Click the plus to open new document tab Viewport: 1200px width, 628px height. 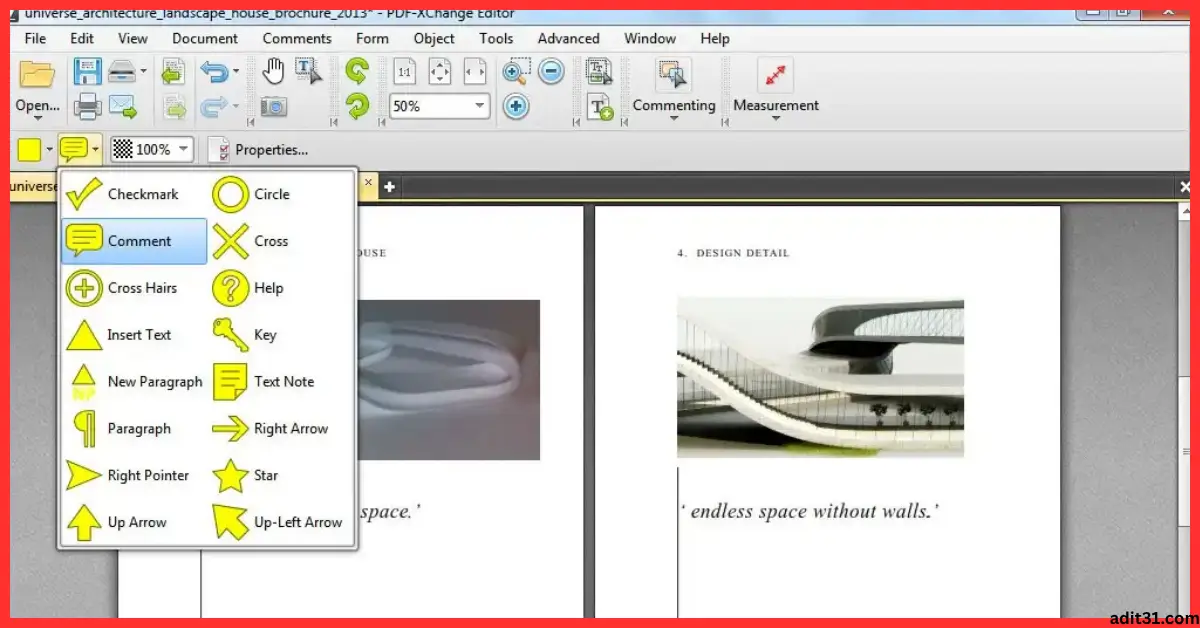(x=389, y=186)
